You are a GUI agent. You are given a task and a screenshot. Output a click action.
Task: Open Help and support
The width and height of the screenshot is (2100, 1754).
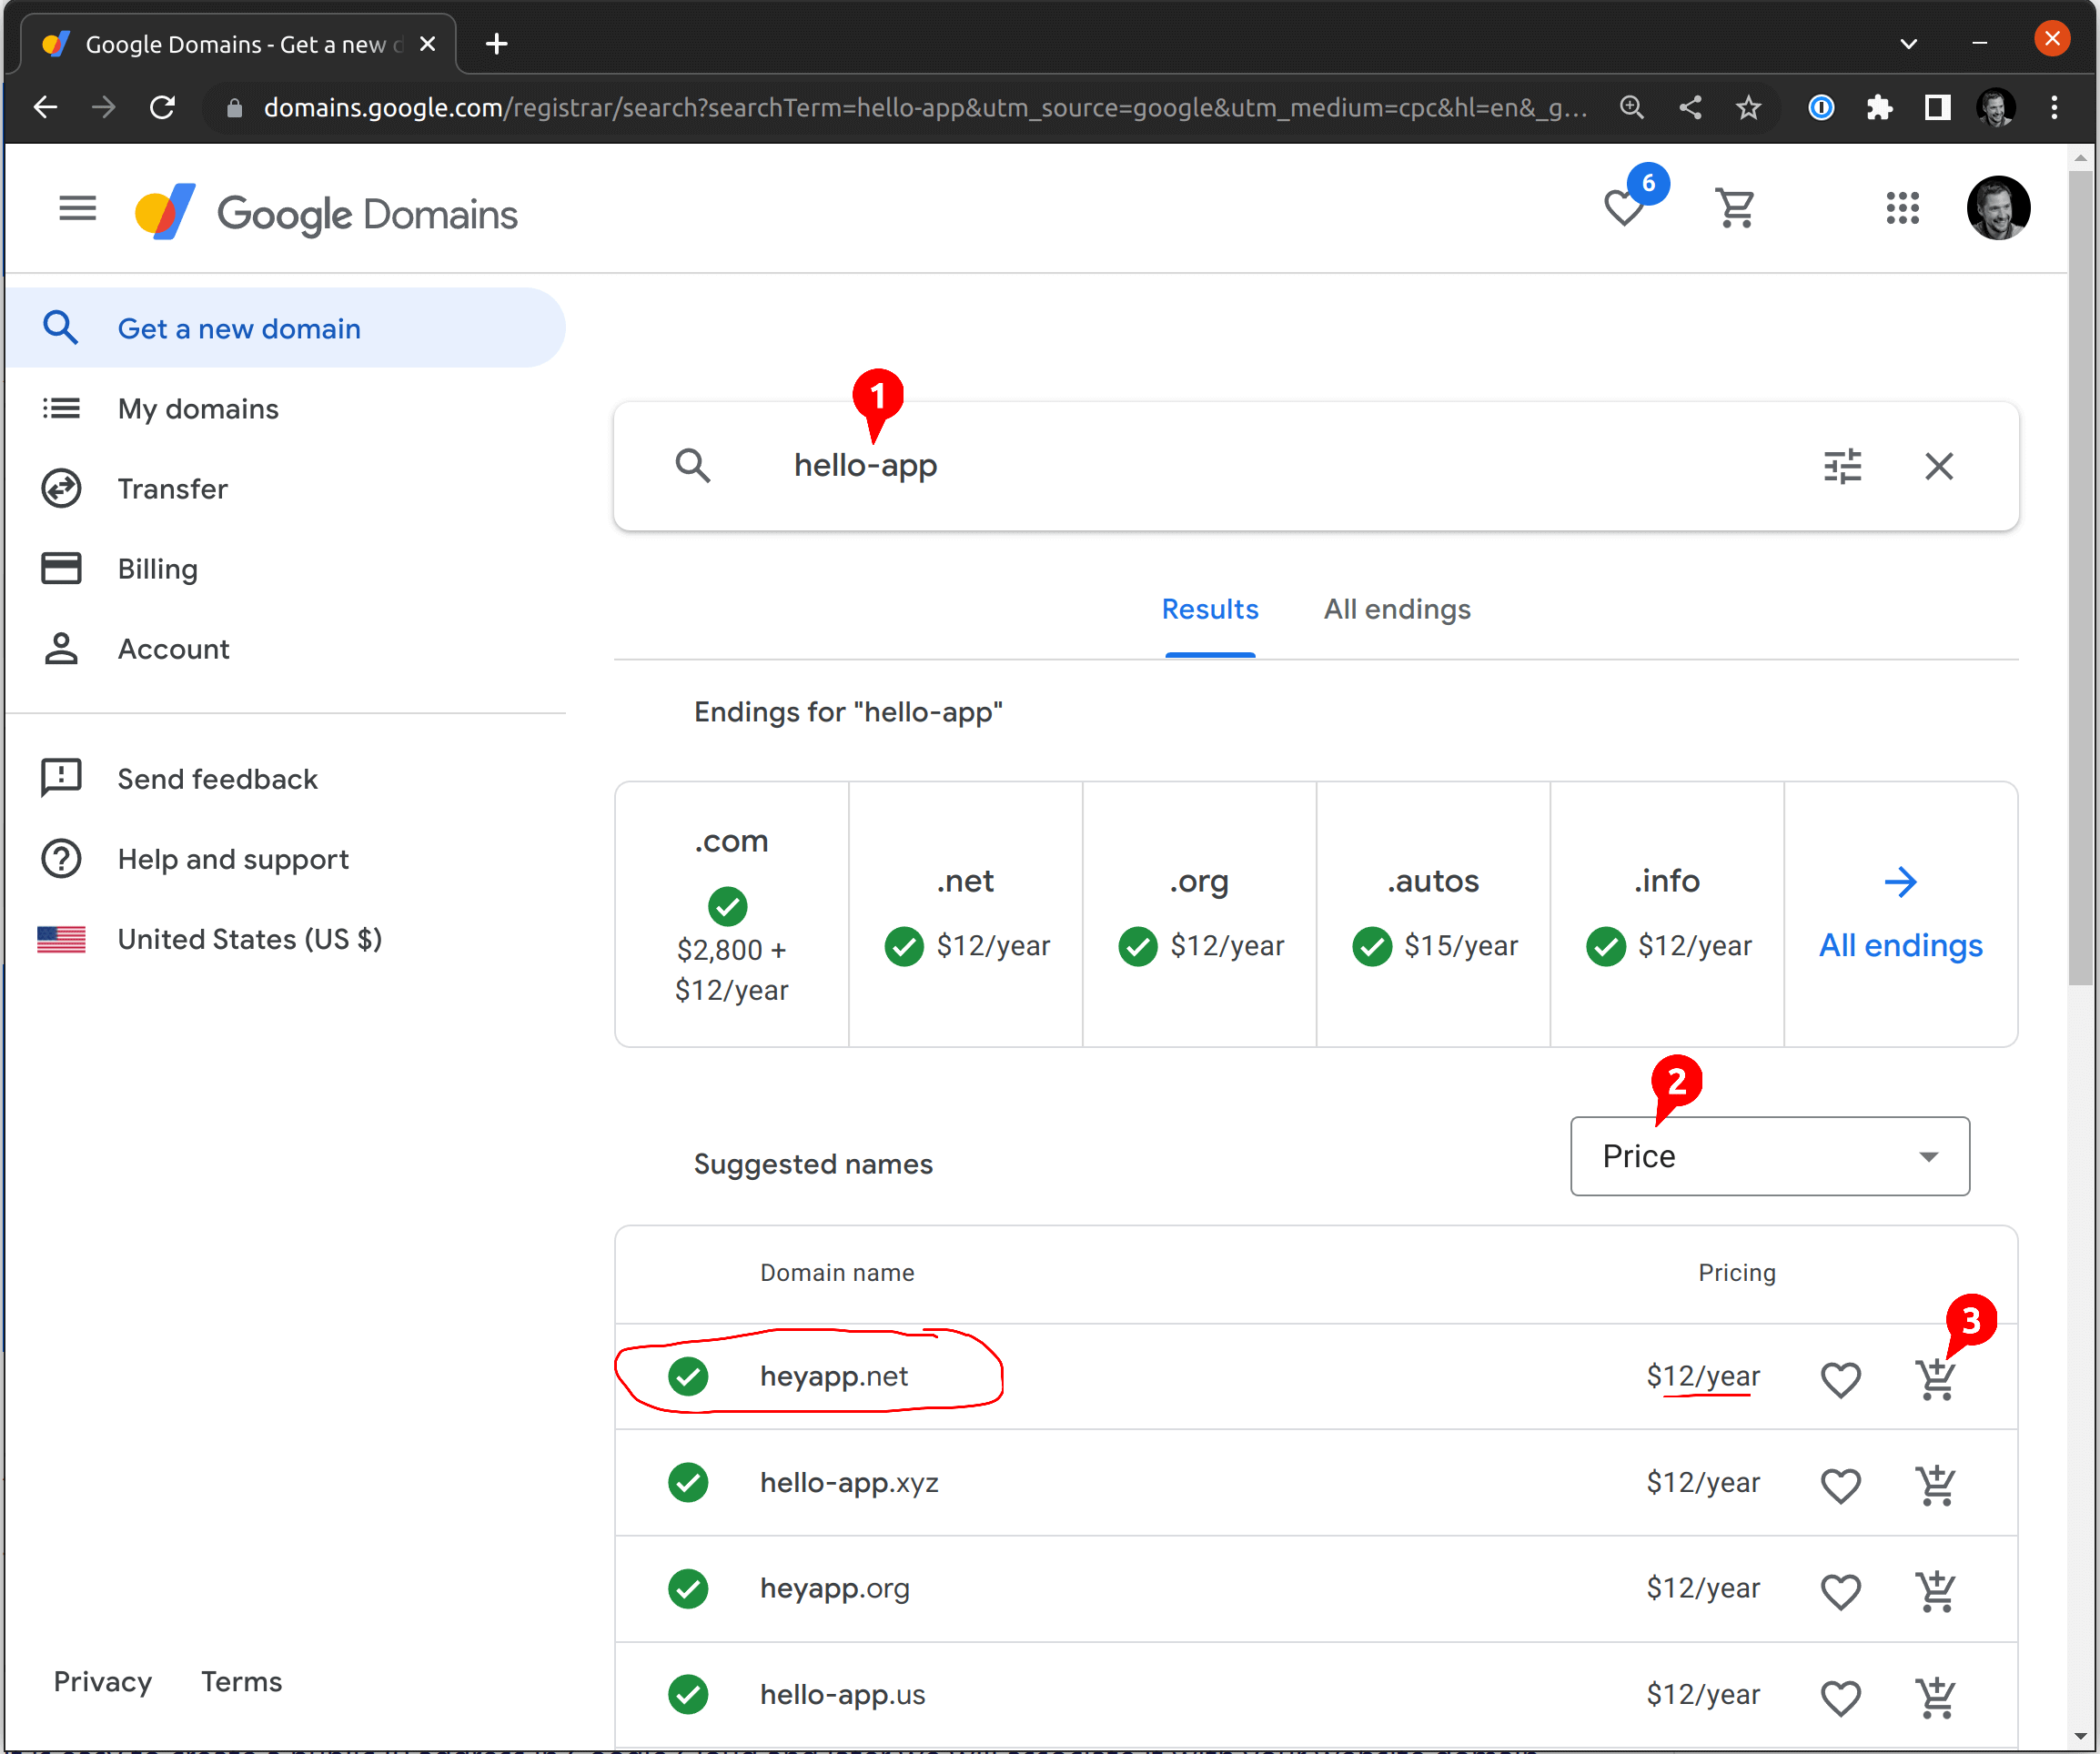point(233,860)
